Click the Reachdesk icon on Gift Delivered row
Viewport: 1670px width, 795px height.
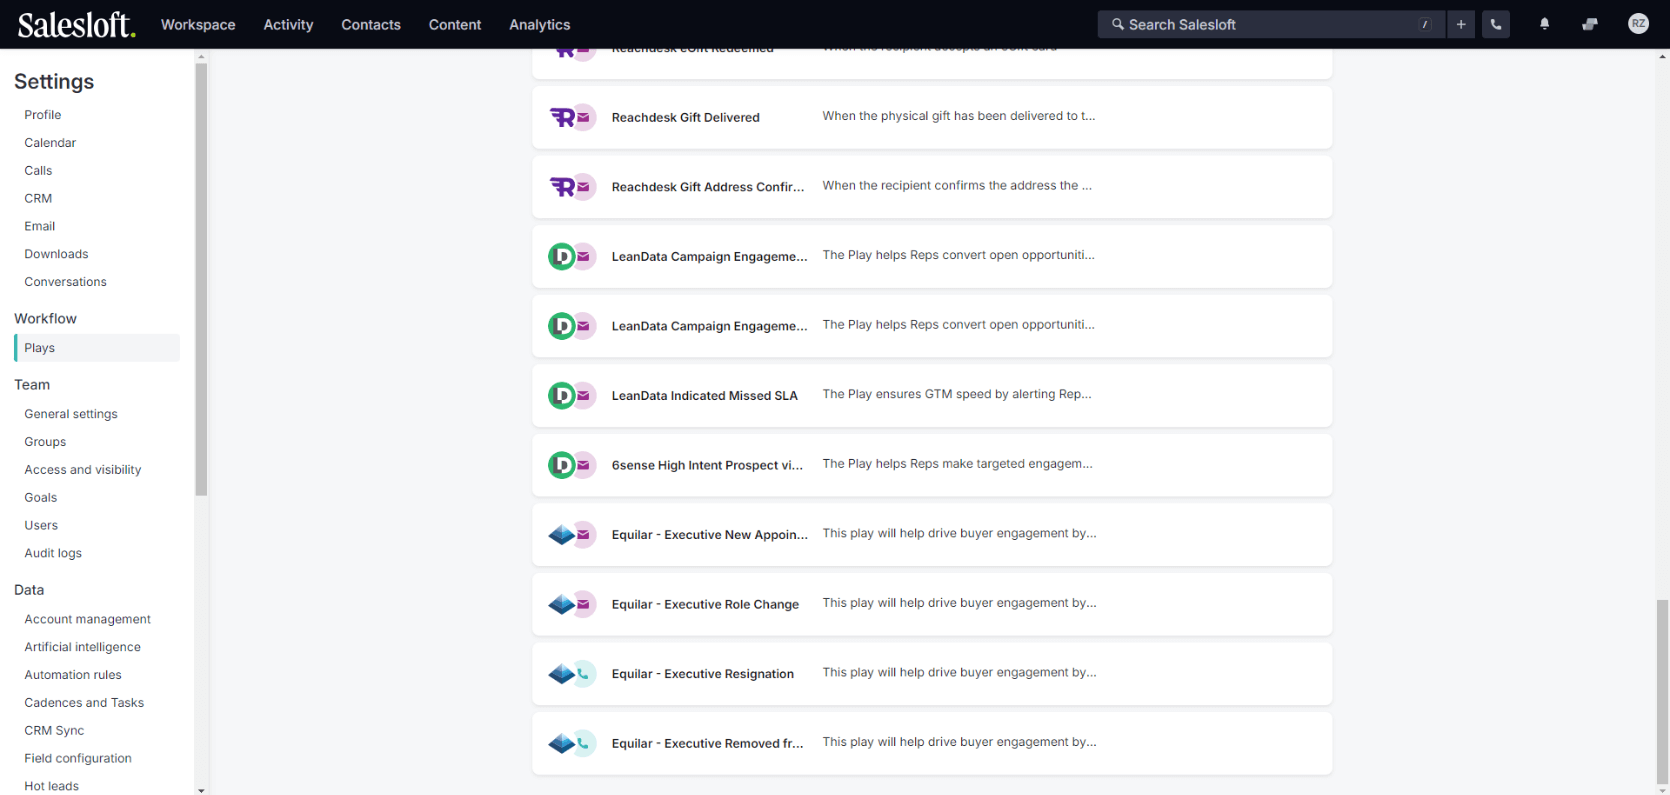(x=563, y=117)
